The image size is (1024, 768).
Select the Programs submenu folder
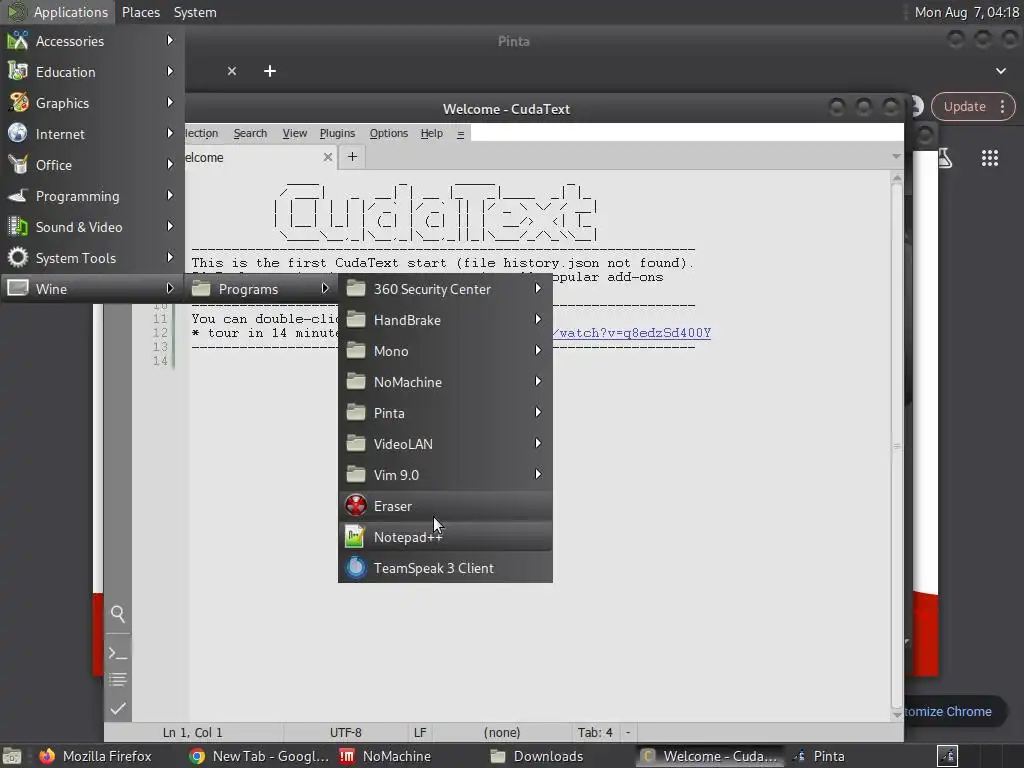point(261,289)
